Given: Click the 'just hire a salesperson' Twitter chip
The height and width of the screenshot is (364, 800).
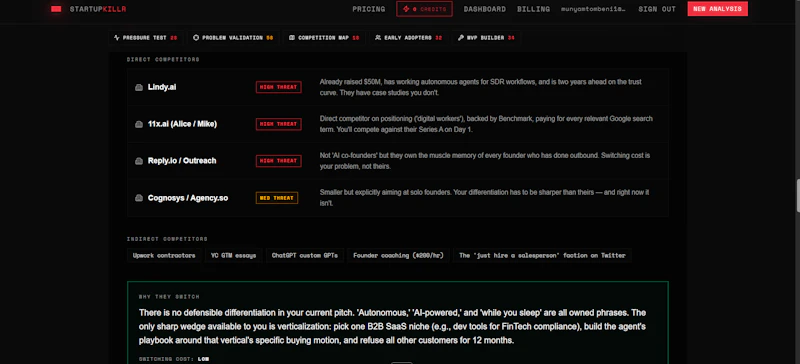Looking at the screenshot, I should coord(542,255).
